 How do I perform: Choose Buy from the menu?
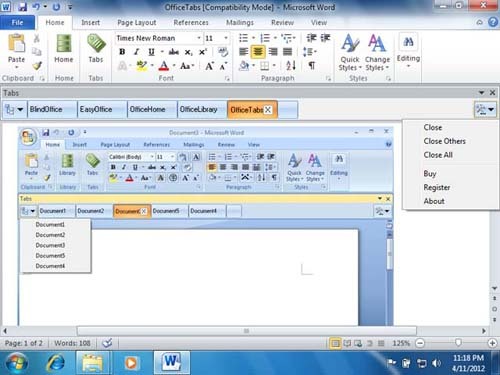tap(430, 174)
